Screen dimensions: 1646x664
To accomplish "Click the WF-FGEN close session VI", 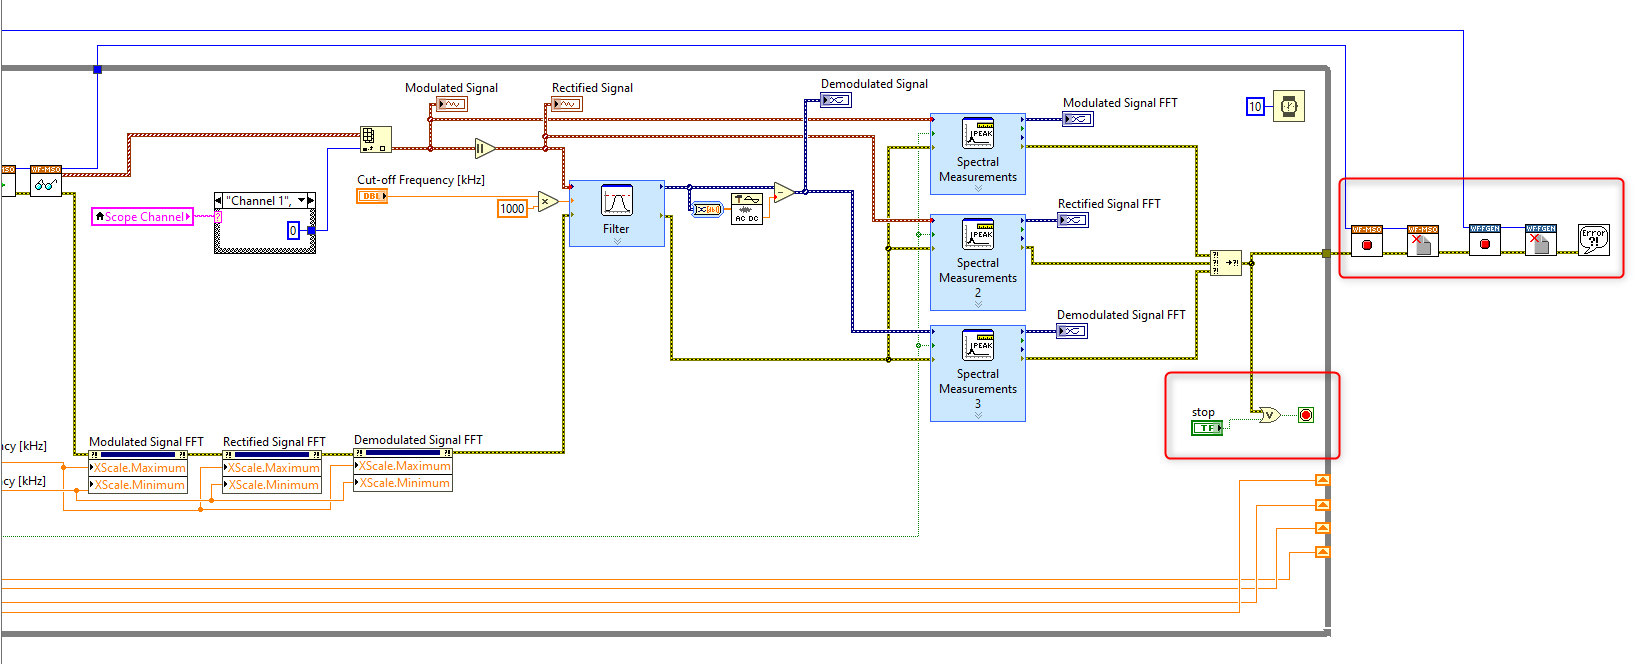I will [x=1540, y=240].
